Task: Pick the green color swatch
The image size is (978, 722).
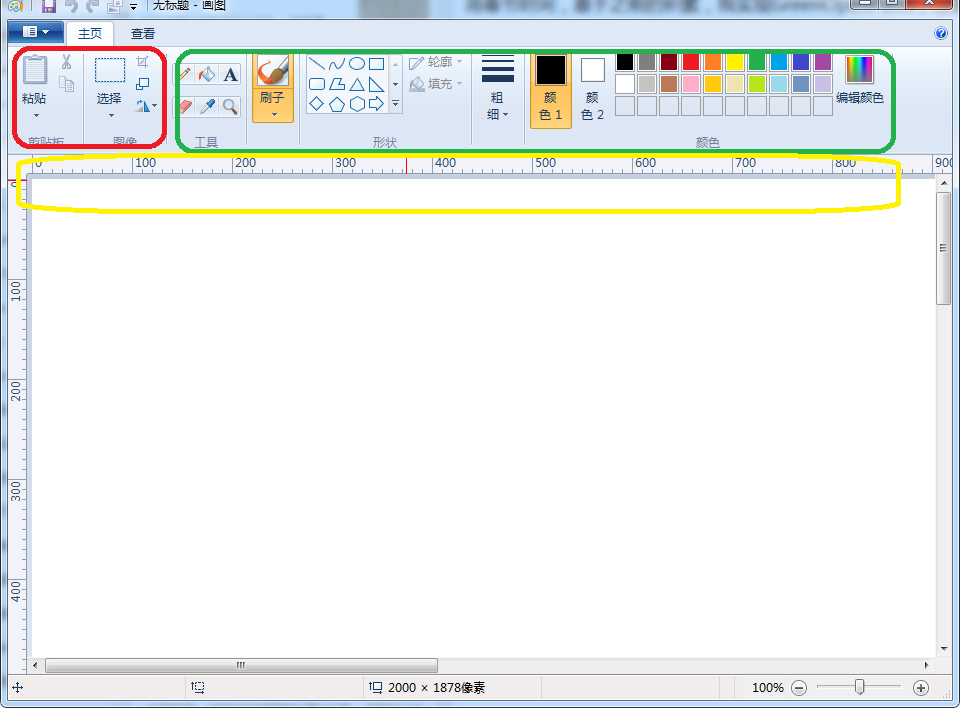Action: (757, 62)
